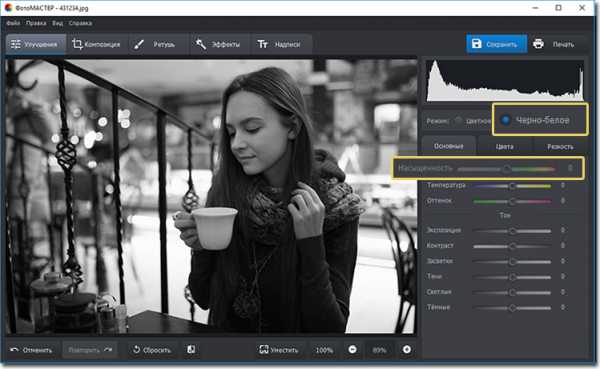The image size is (600, 369).
Task: Select the Черно-белое radio button
Action: [x=505, y=120]
